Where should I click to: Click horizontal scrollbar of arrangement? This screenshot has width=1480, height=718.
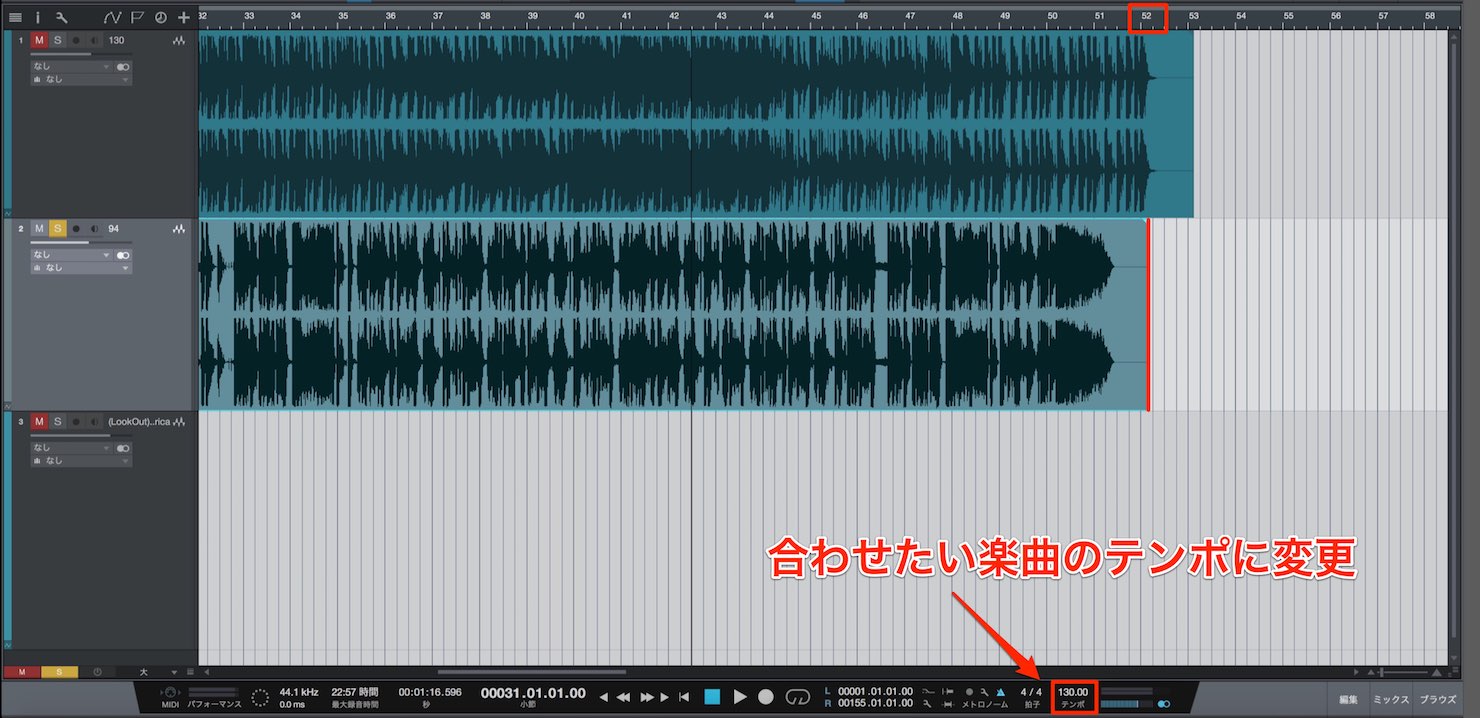532,672
